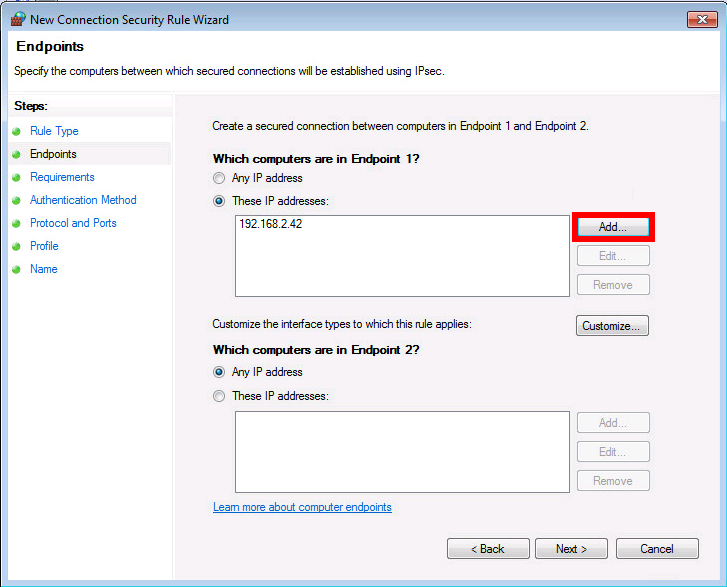Image resolution: width=727 pixels, height=587 pixels.
Task: Open the Authentication Method step
Action: (x=83, y=200)
